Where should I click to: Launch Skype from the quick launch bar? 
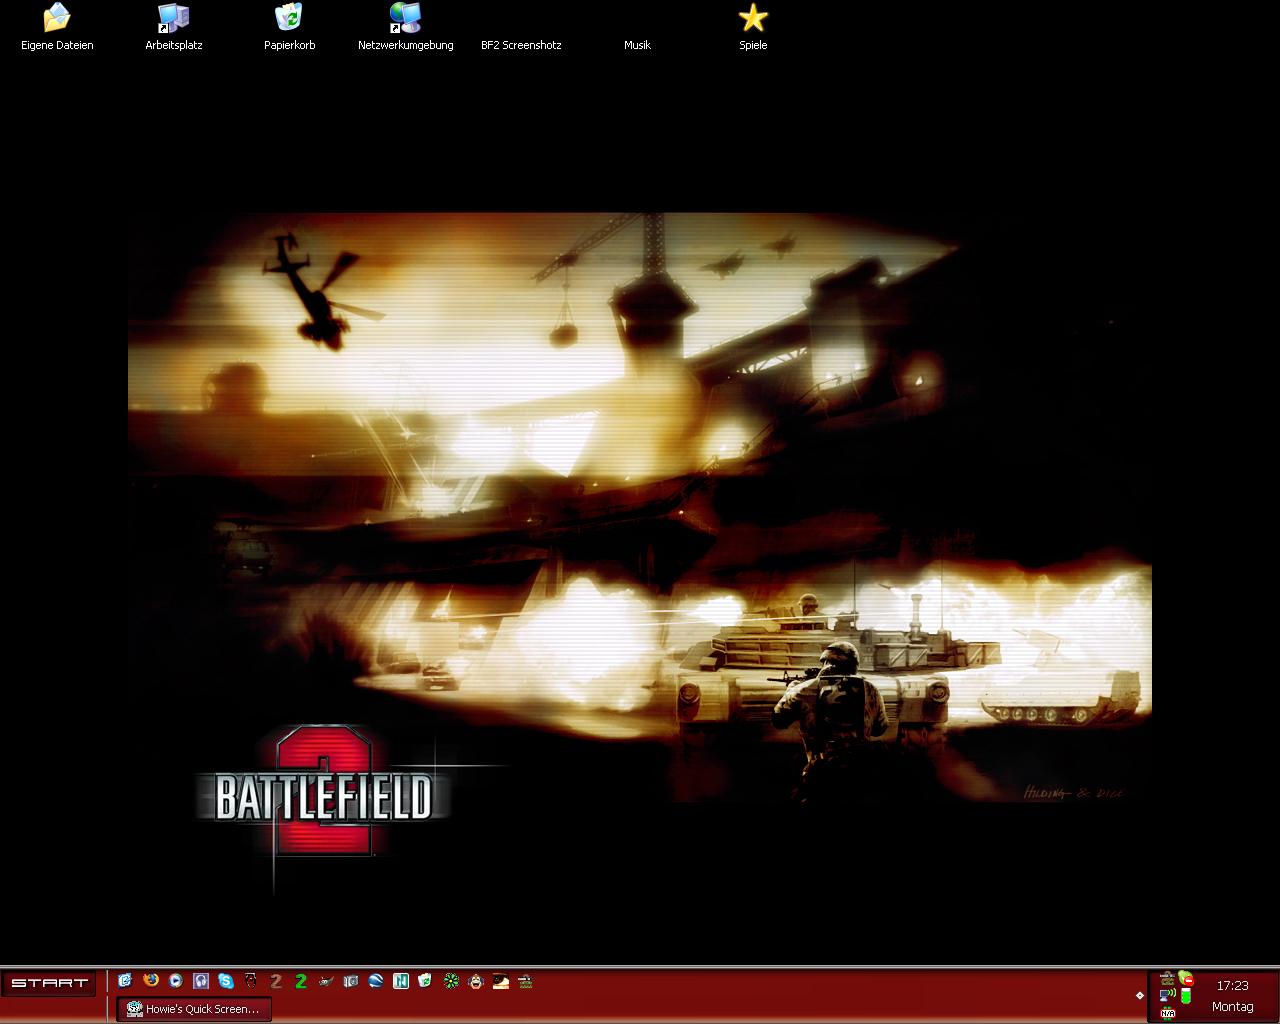pyautogui.click(x=226, y=981)
